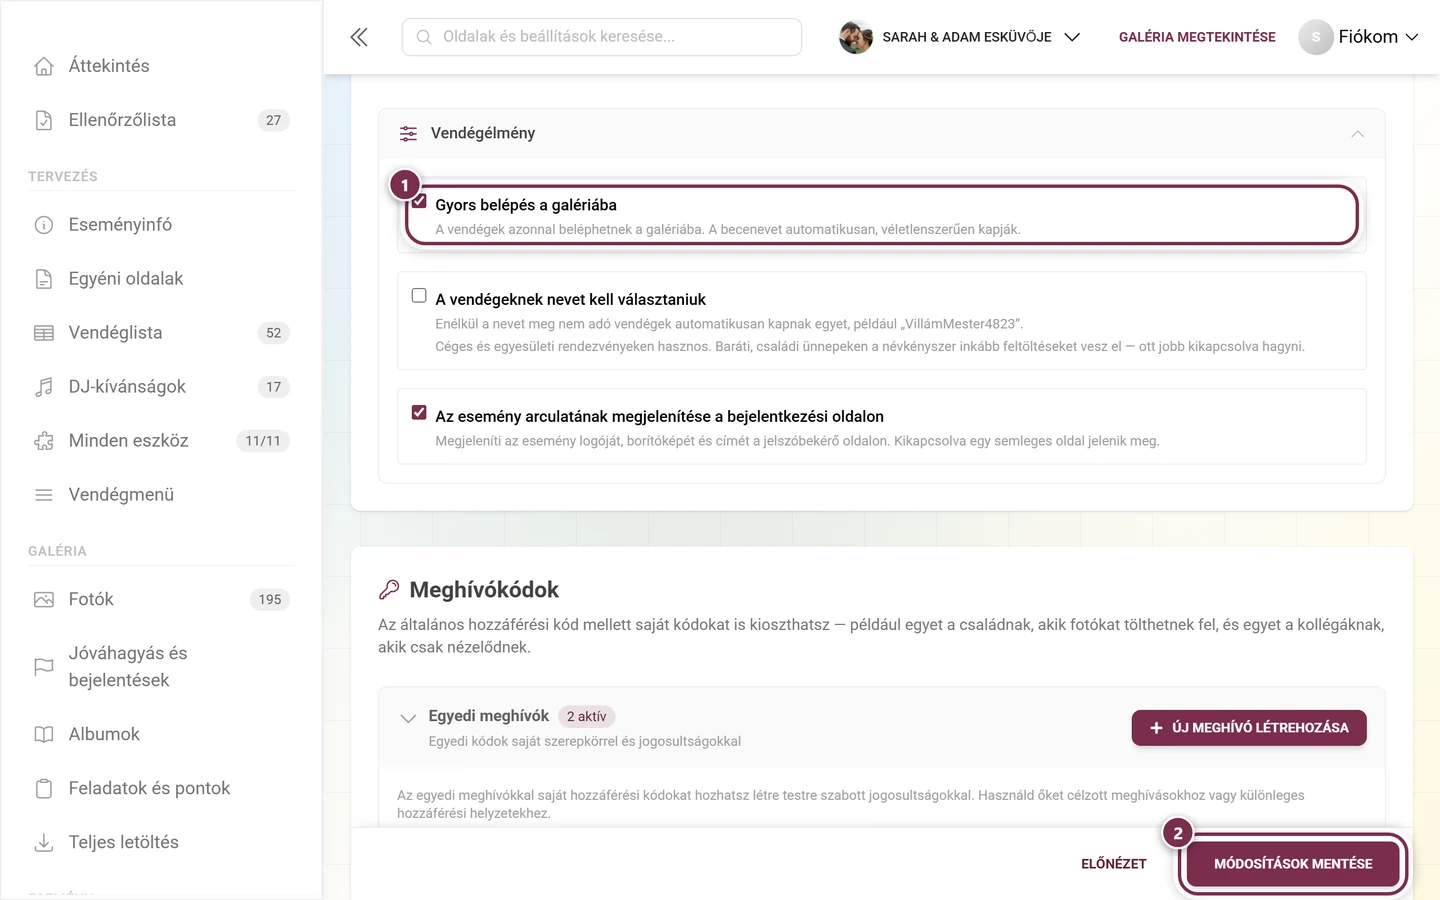Viewport: 1440px width, 900px height.
Task: Expand the Fiókom account menu
Action: pos(1359,37)
